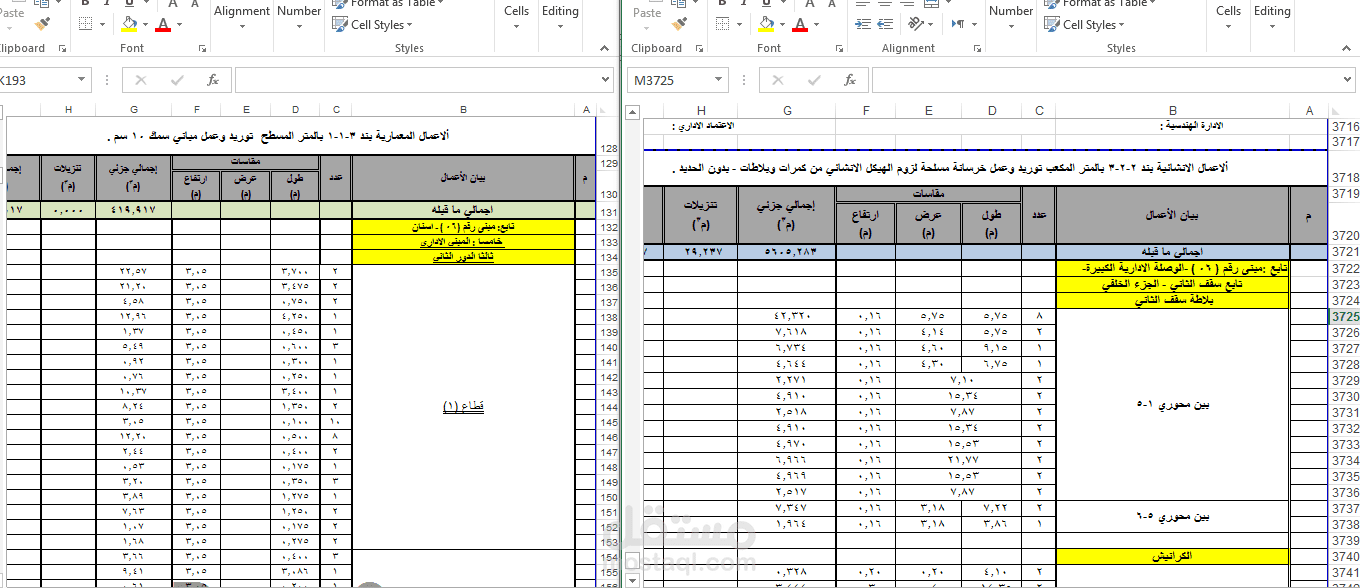Open fill color dropdown arrow in left window
The height and width of the screenshot is (588, 1360).
(x=145, y=23)
